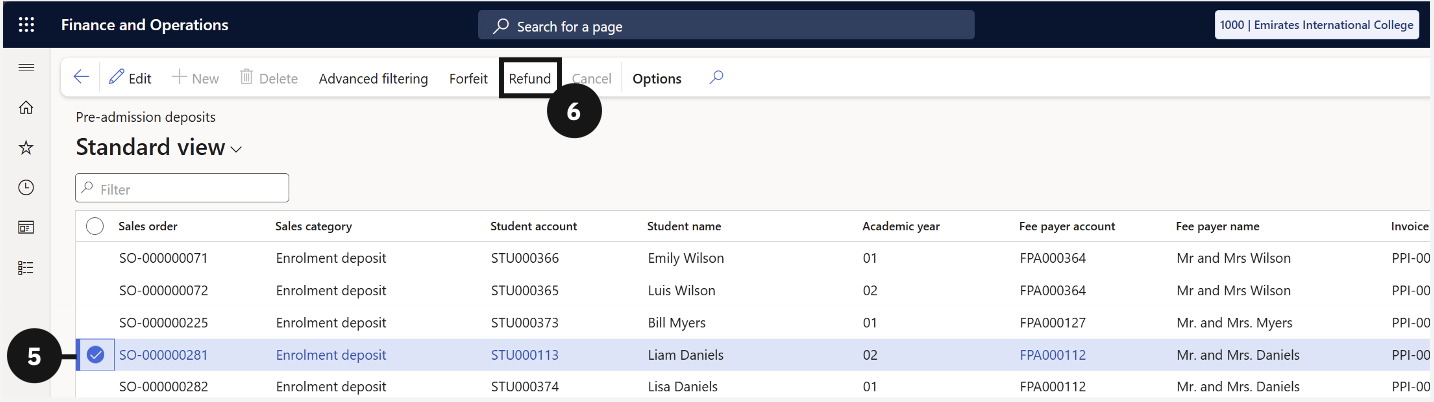Select cell SO-000000072

[163, 290]
